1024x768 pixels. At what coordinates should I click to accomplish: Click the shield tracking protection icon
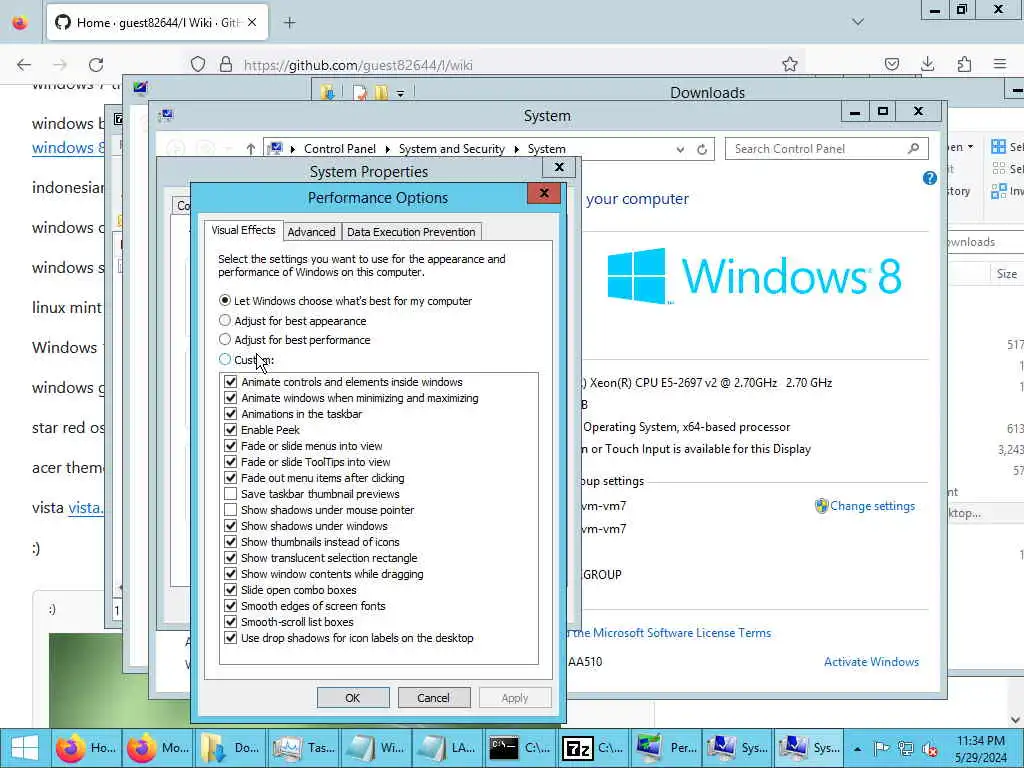point(198,64)
